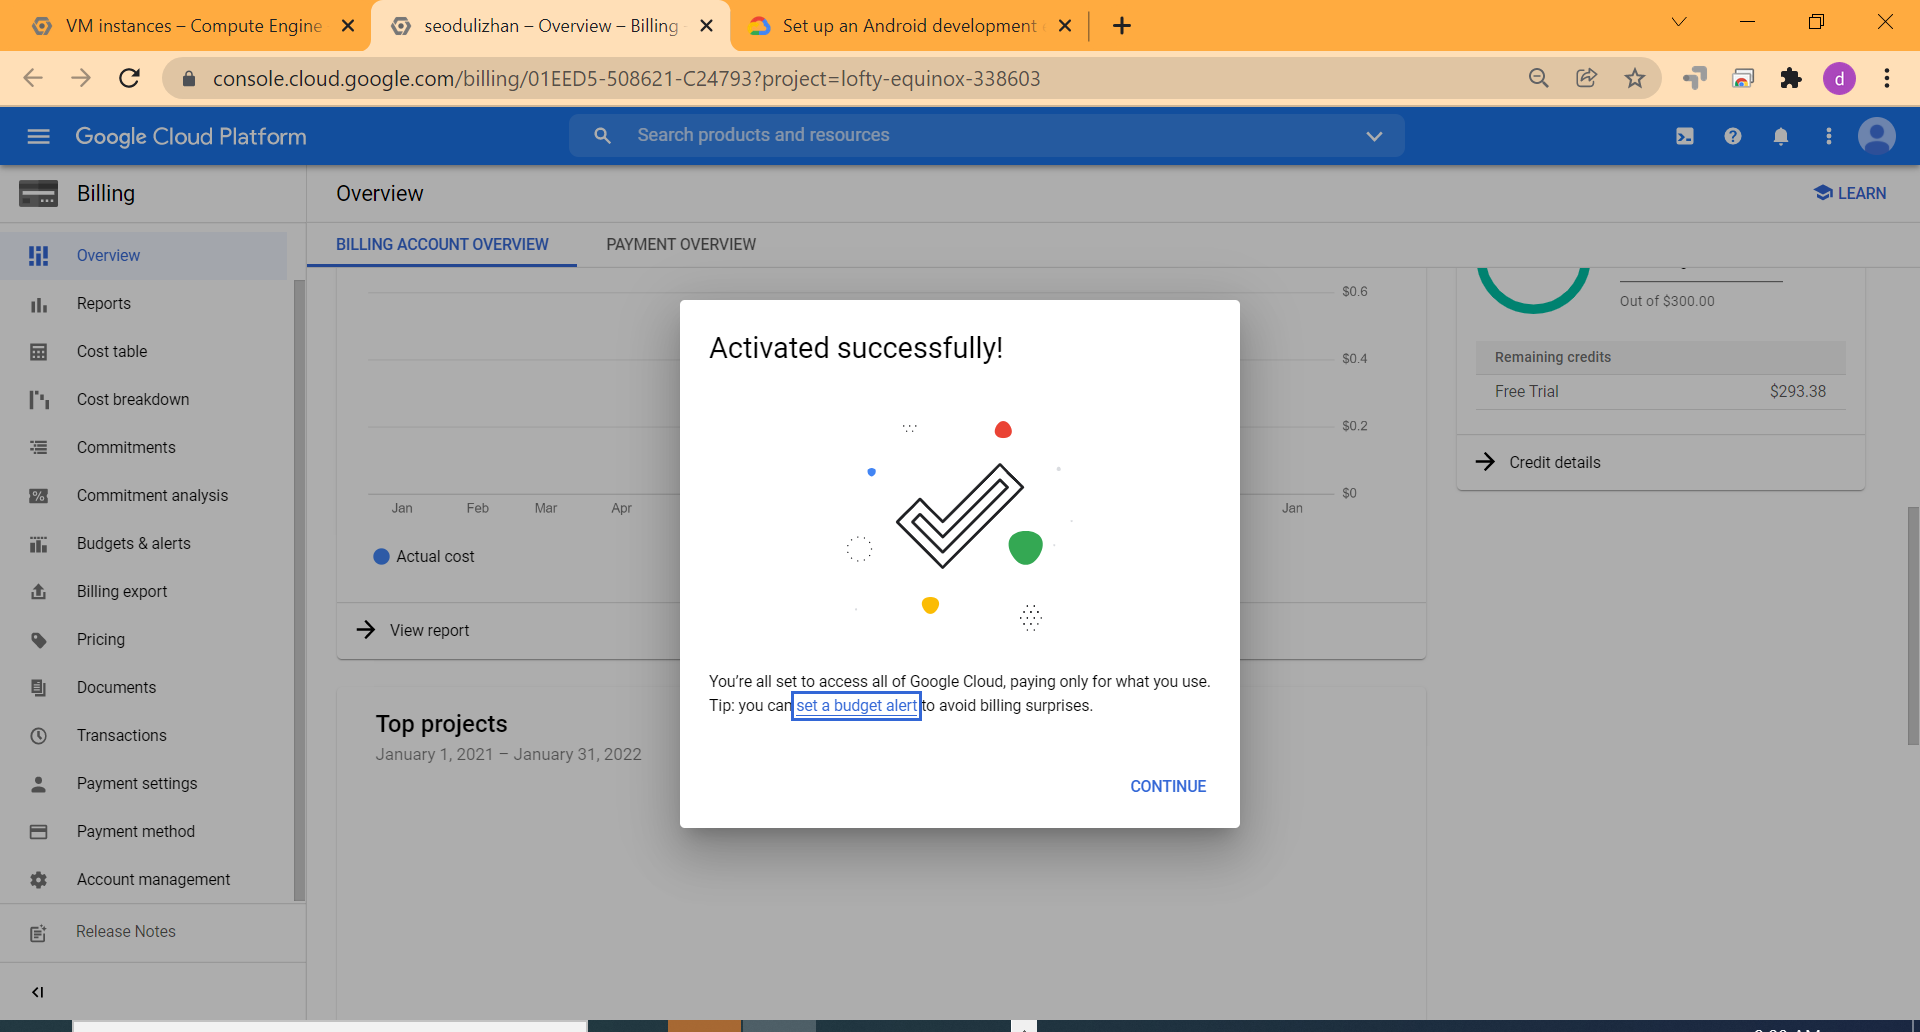Open the Google account avatar

coord(1877,136)
